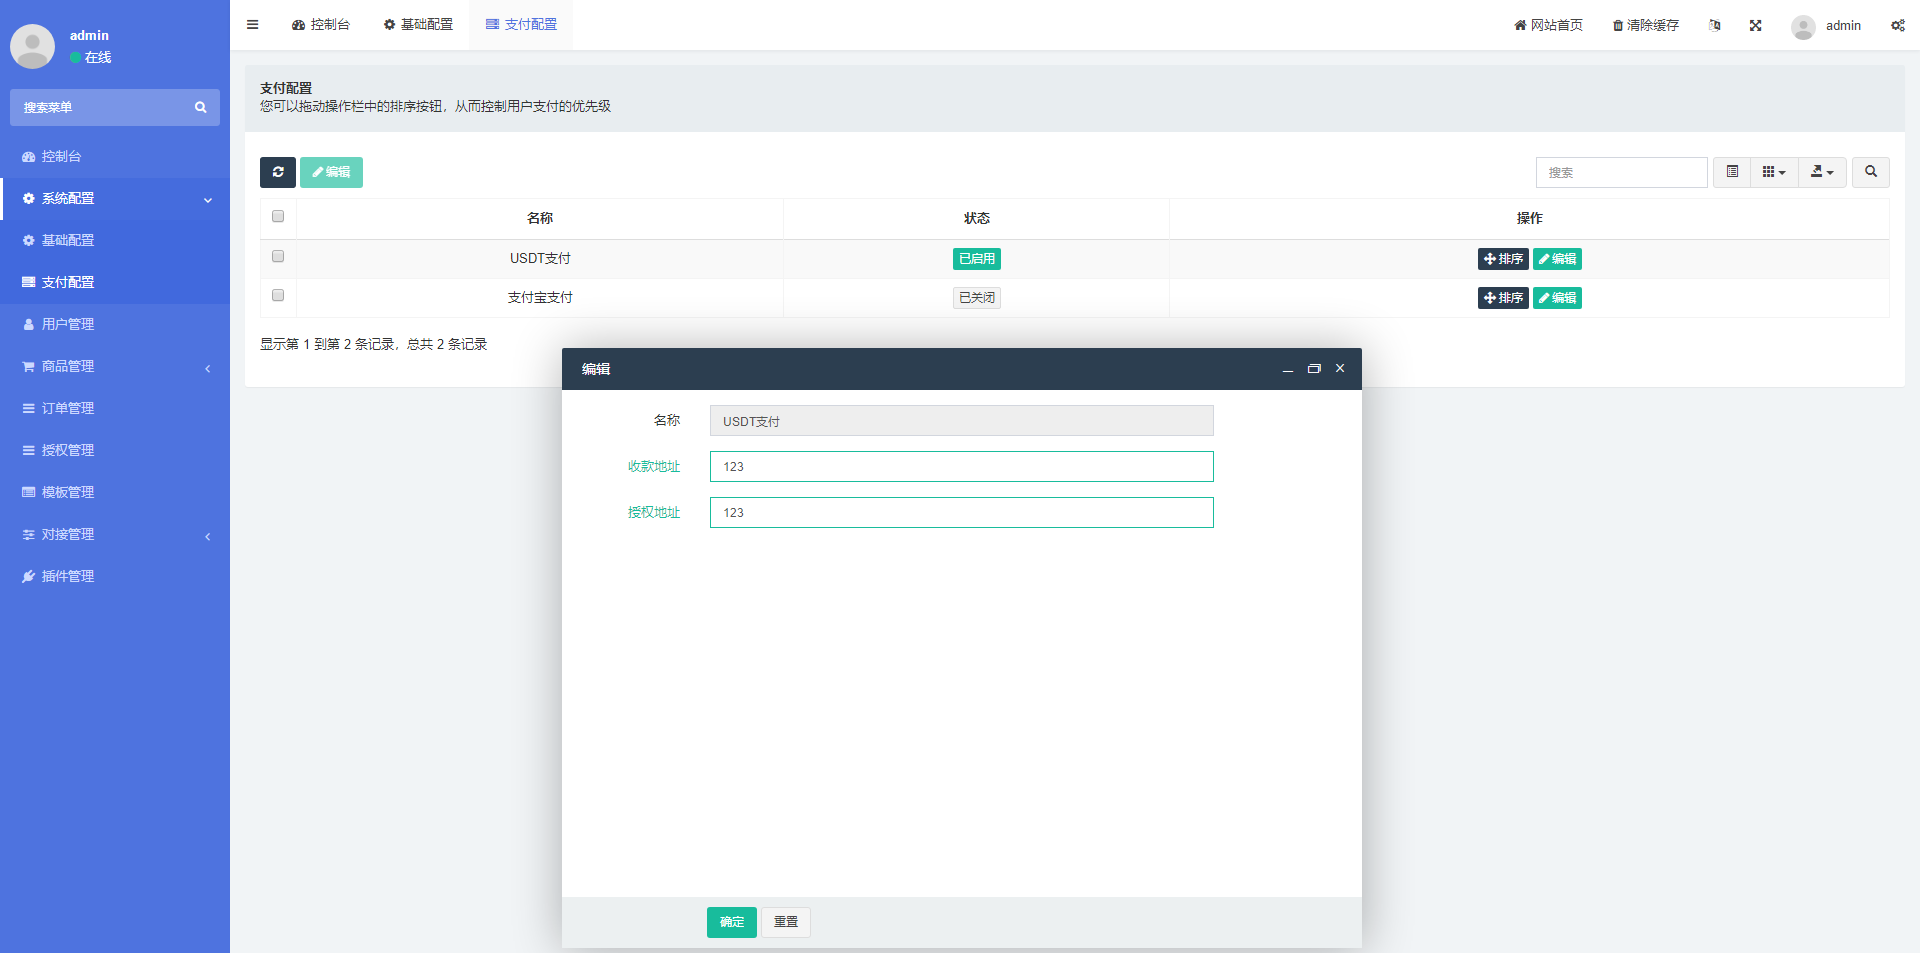
Task: Open 基础配置 in the sidebar
Action: (115, 240)
